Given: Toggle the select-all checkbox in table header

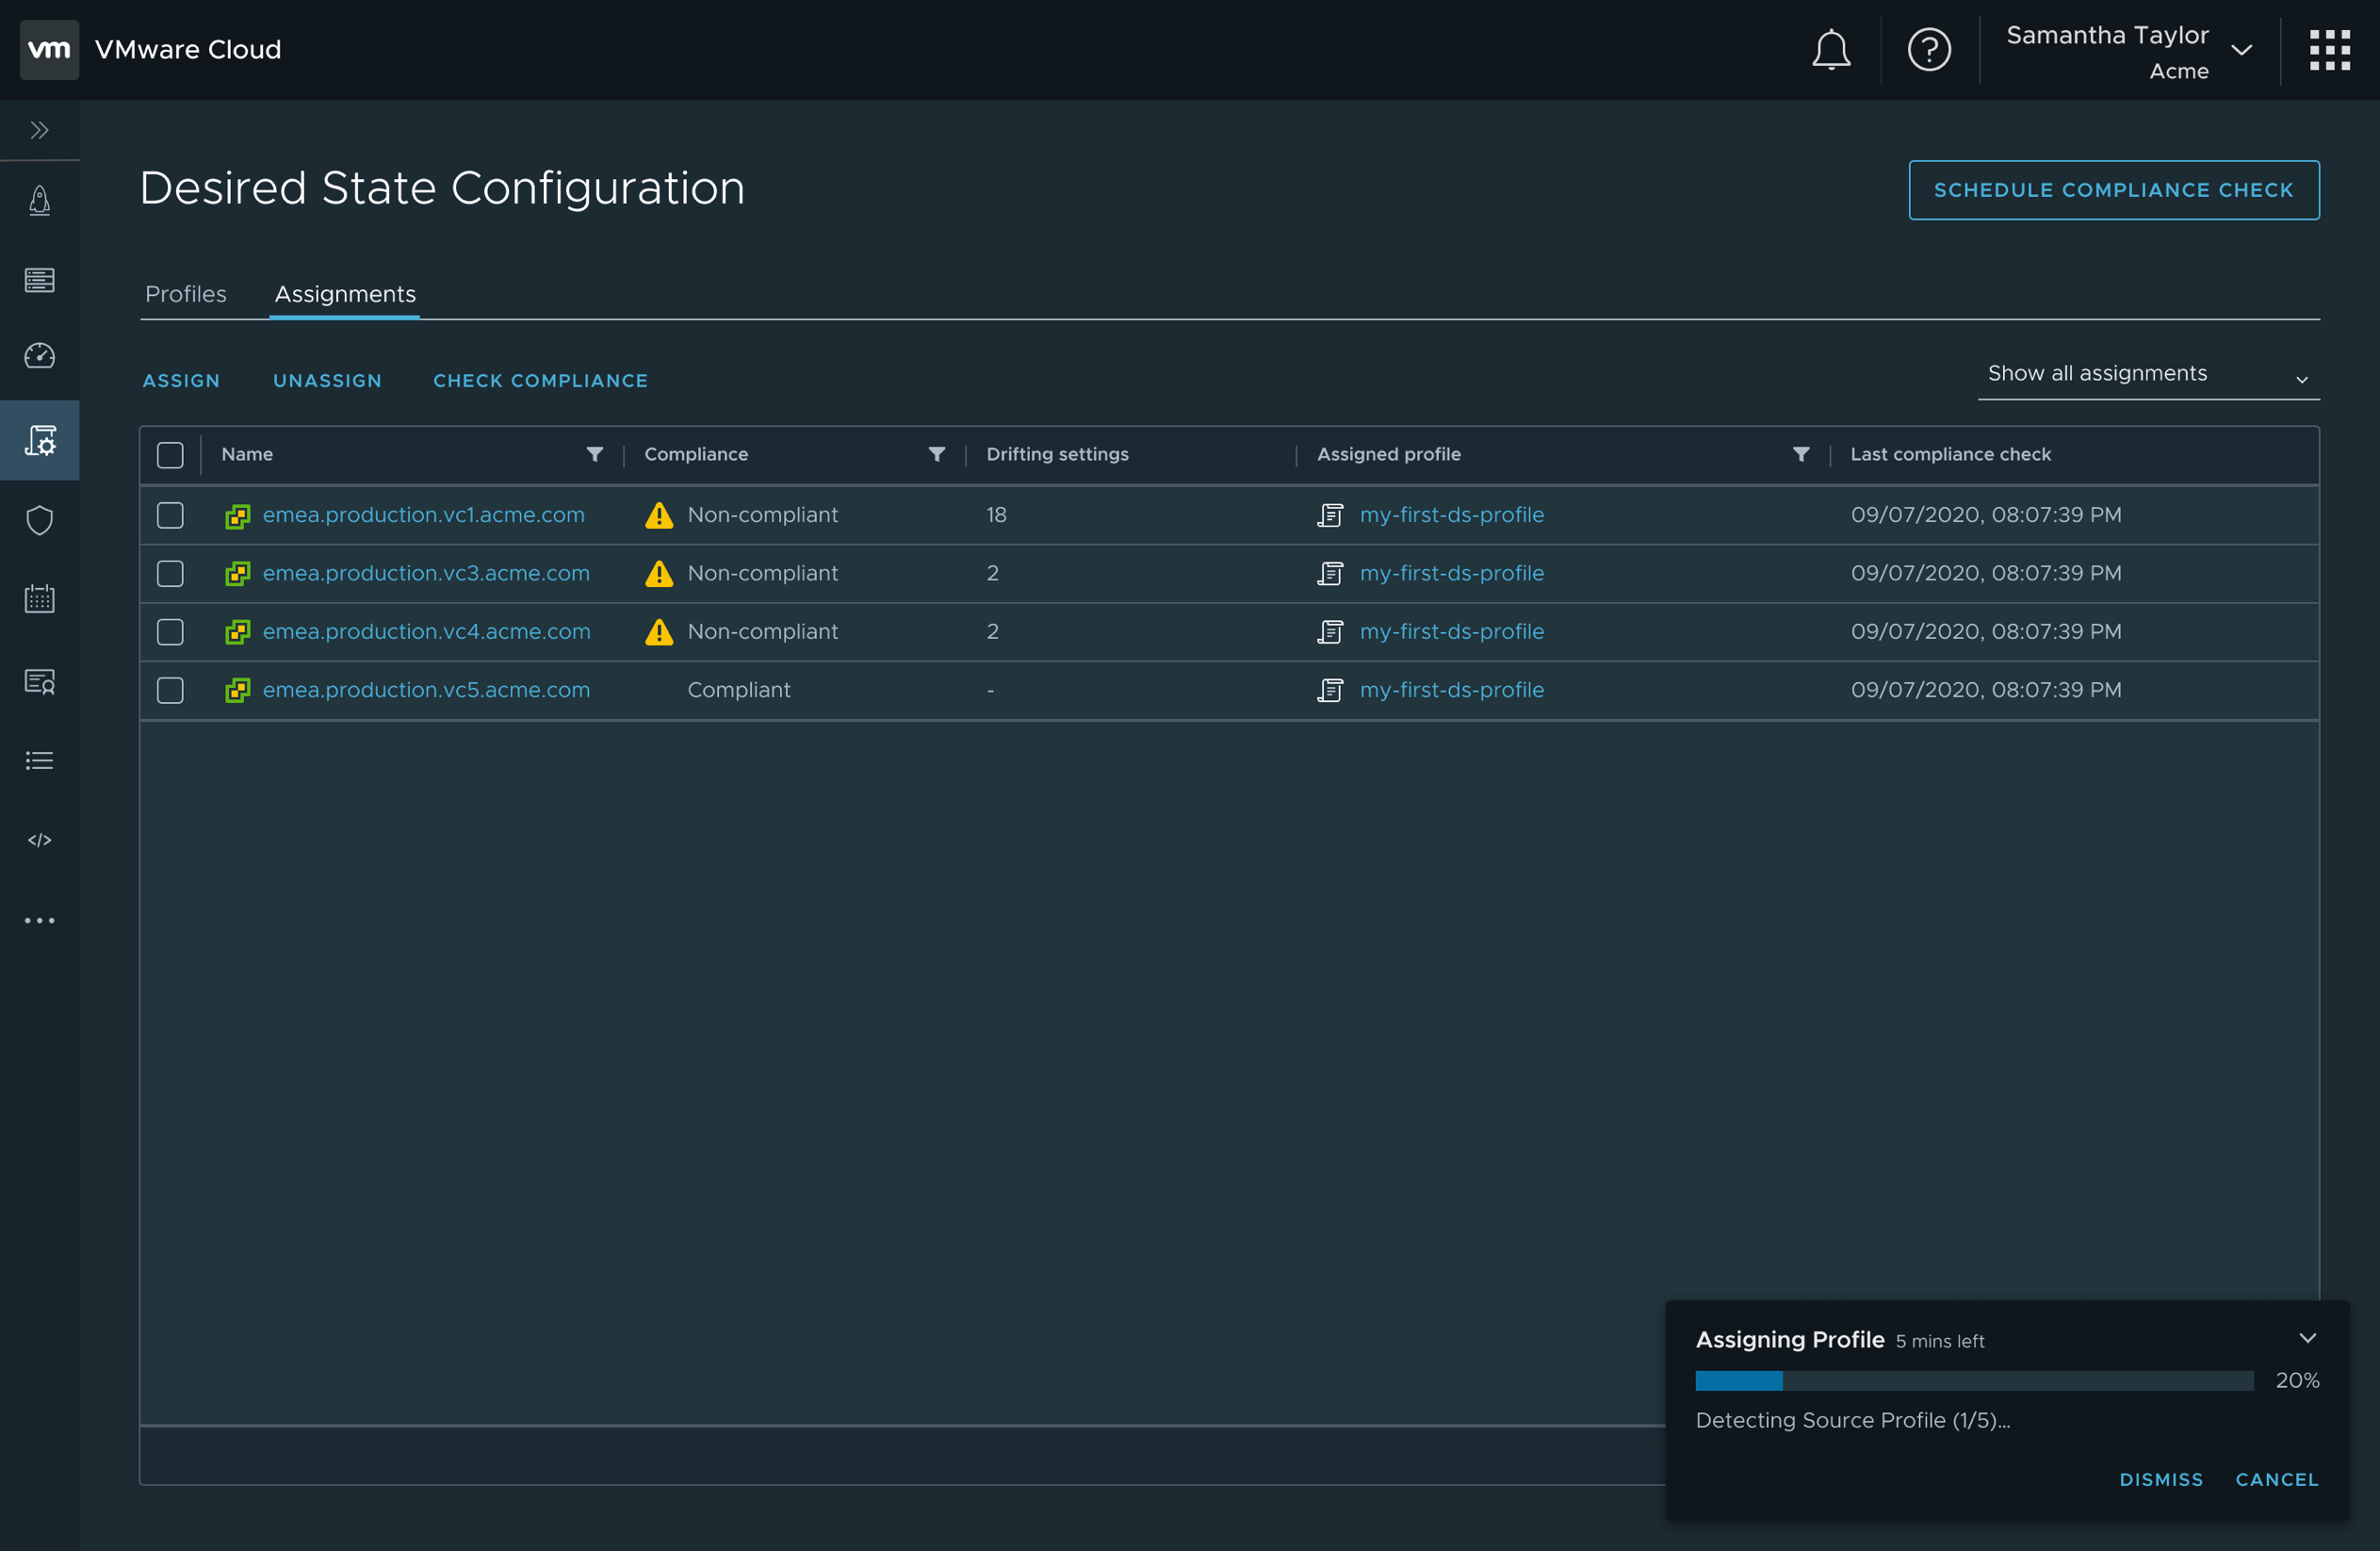Looking at the screenshot, I should tap(170, 455).
